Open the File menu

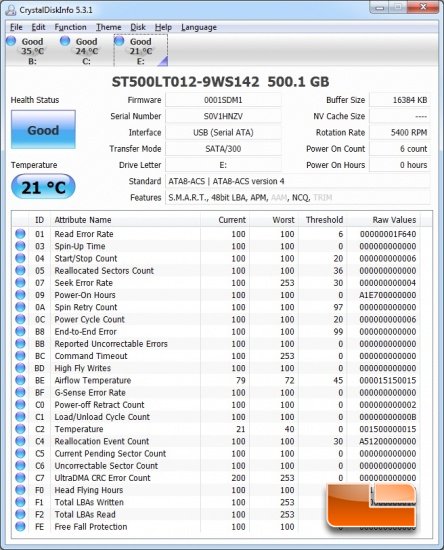click(16, 27)
